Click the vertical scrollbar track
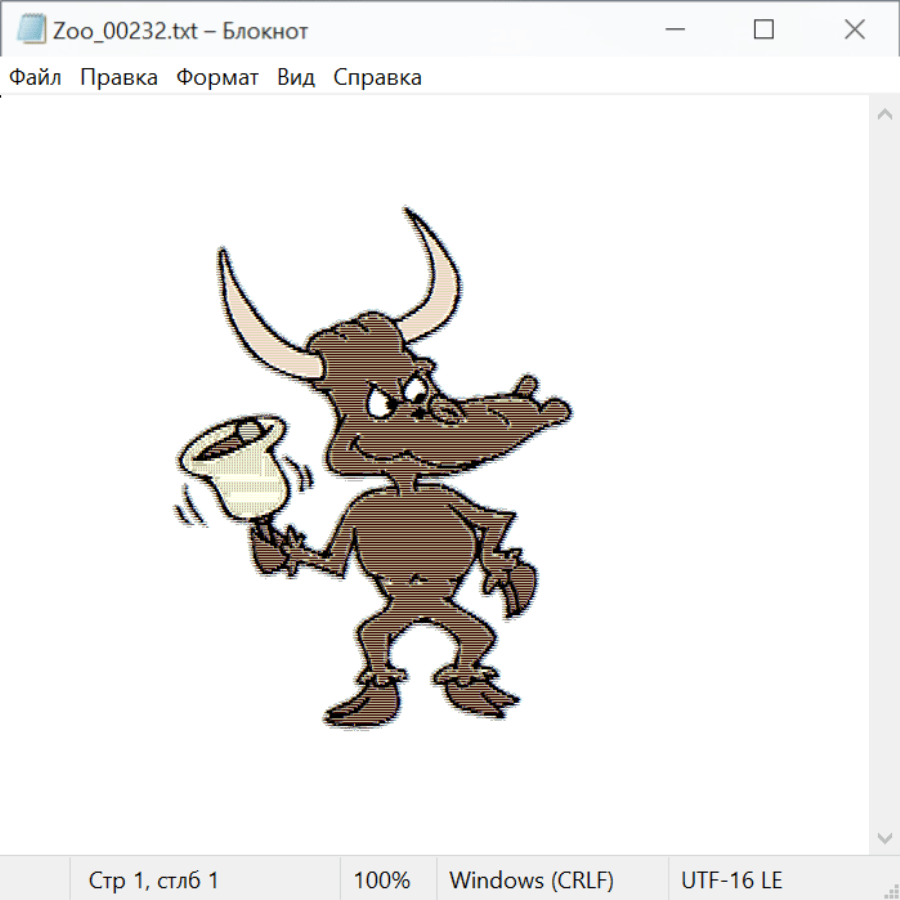 coord(884,475)
